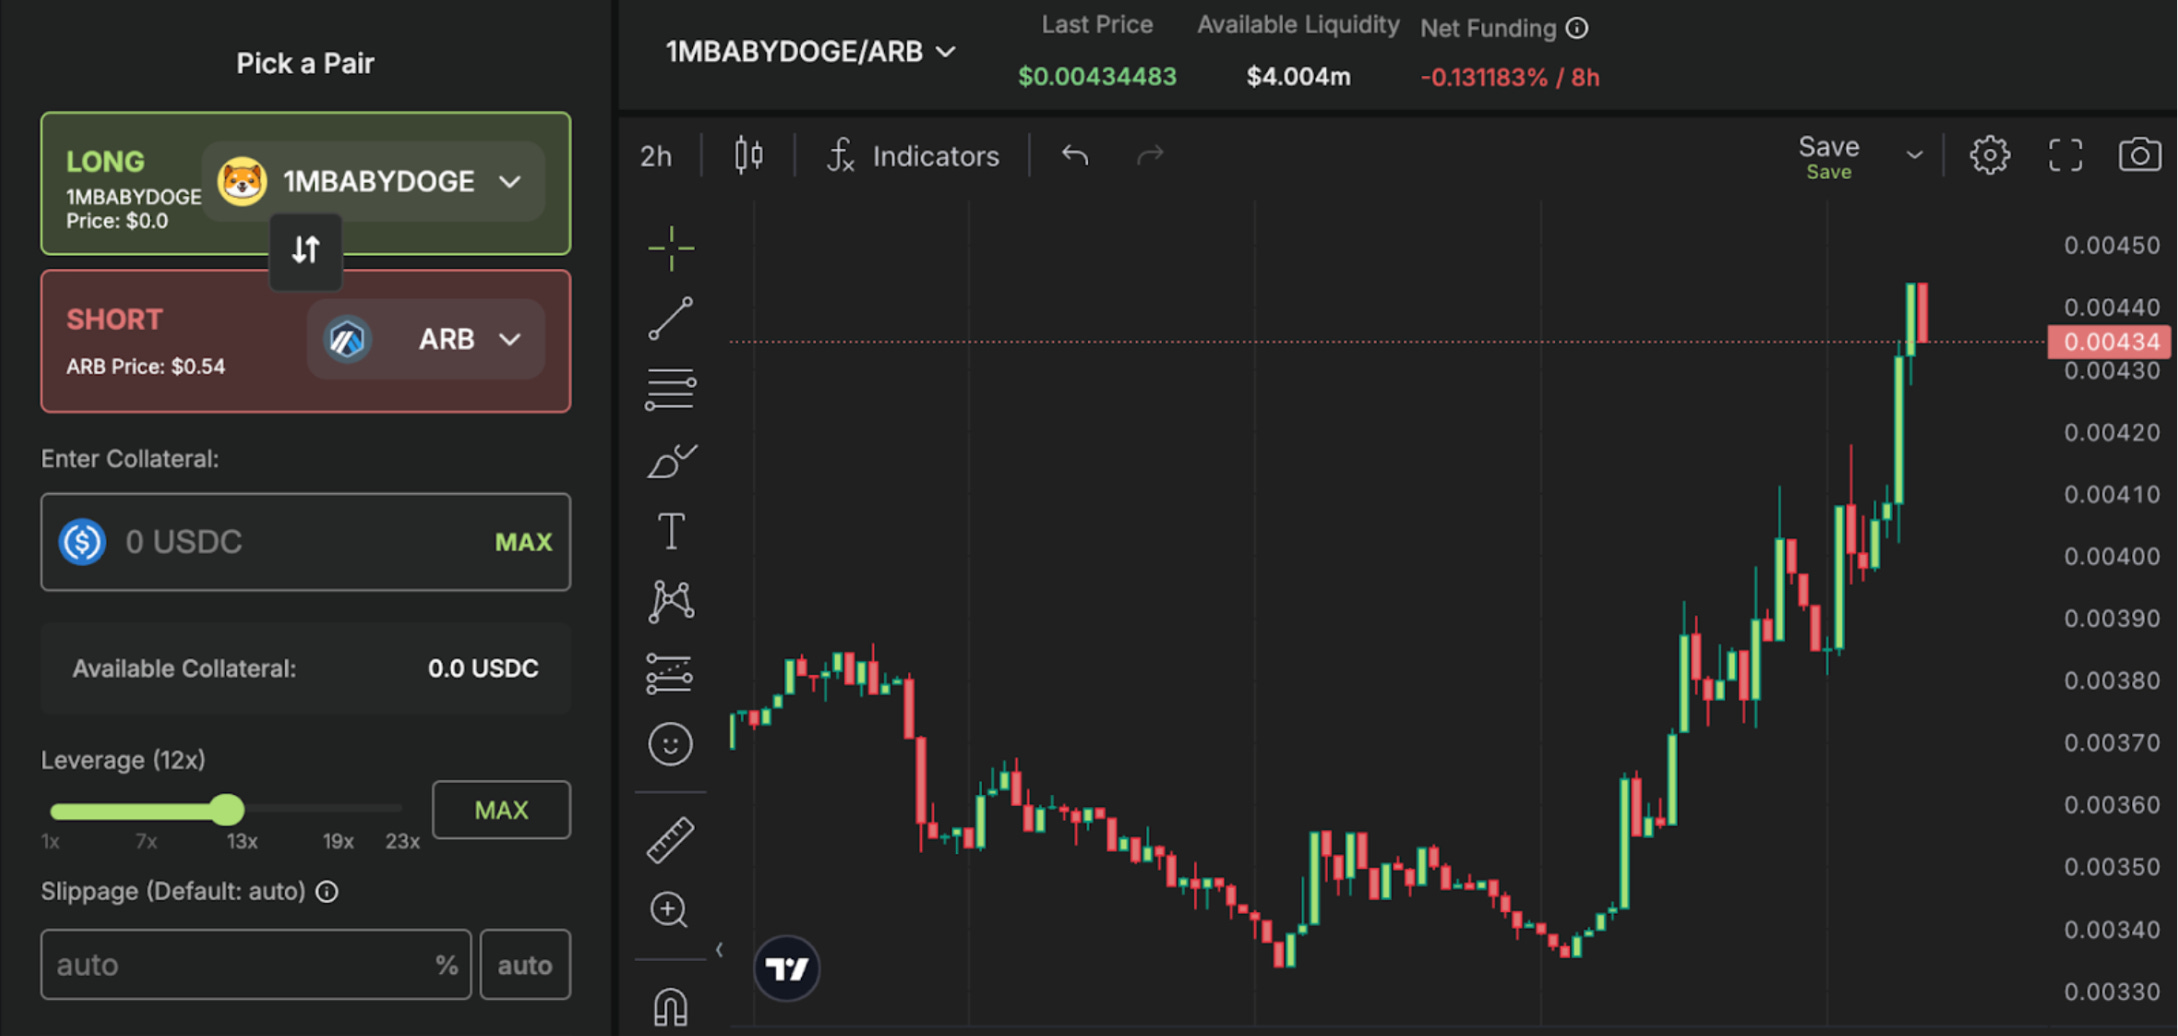Swap long and short assets
The image size is (2178, 1036).
[x=306, y=250]
